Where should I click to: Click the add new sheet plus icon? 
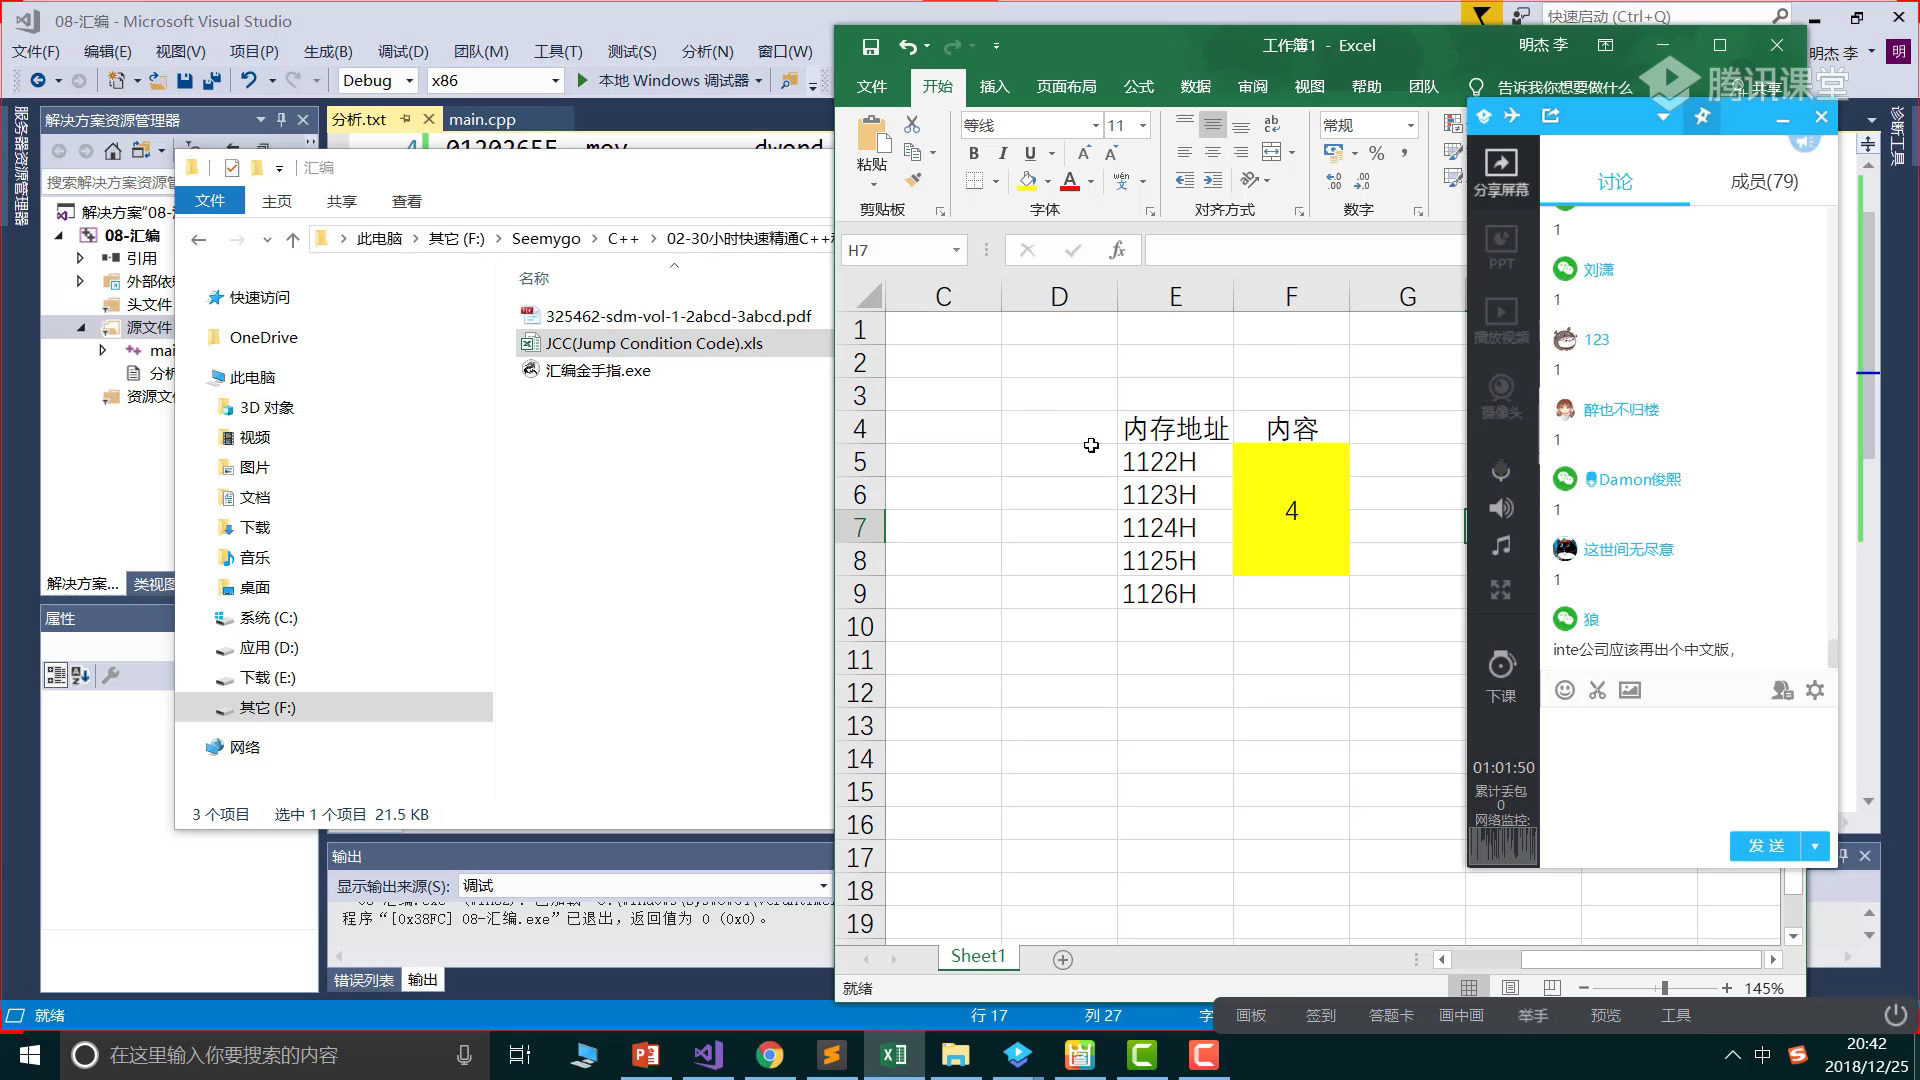pyautogui.click(x=1063, y=960)
